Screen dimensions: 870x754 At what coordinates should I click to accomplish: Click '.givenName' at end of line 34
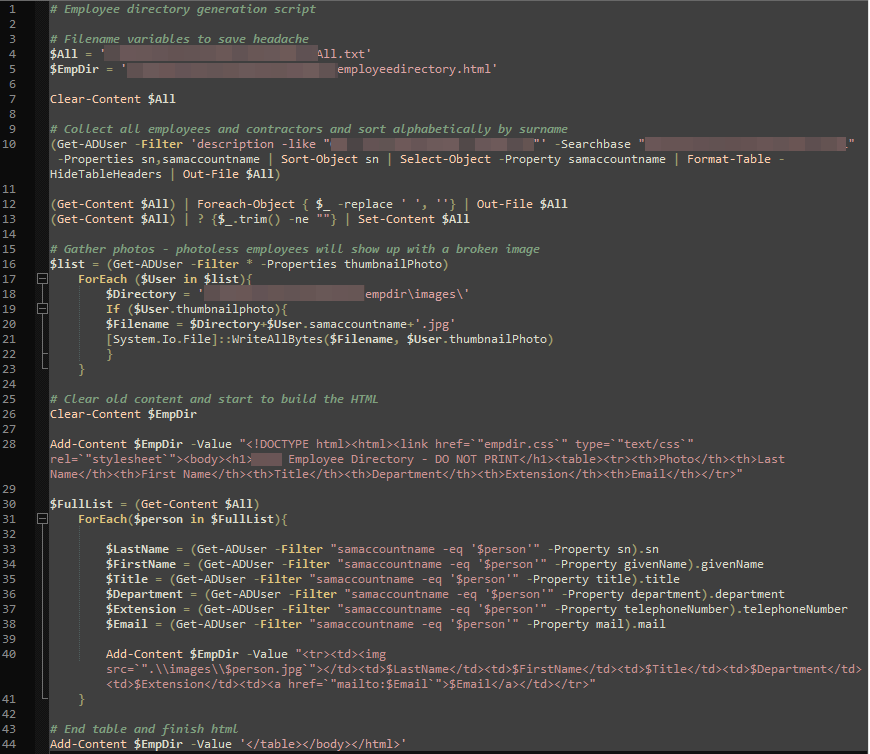point(729,564)
